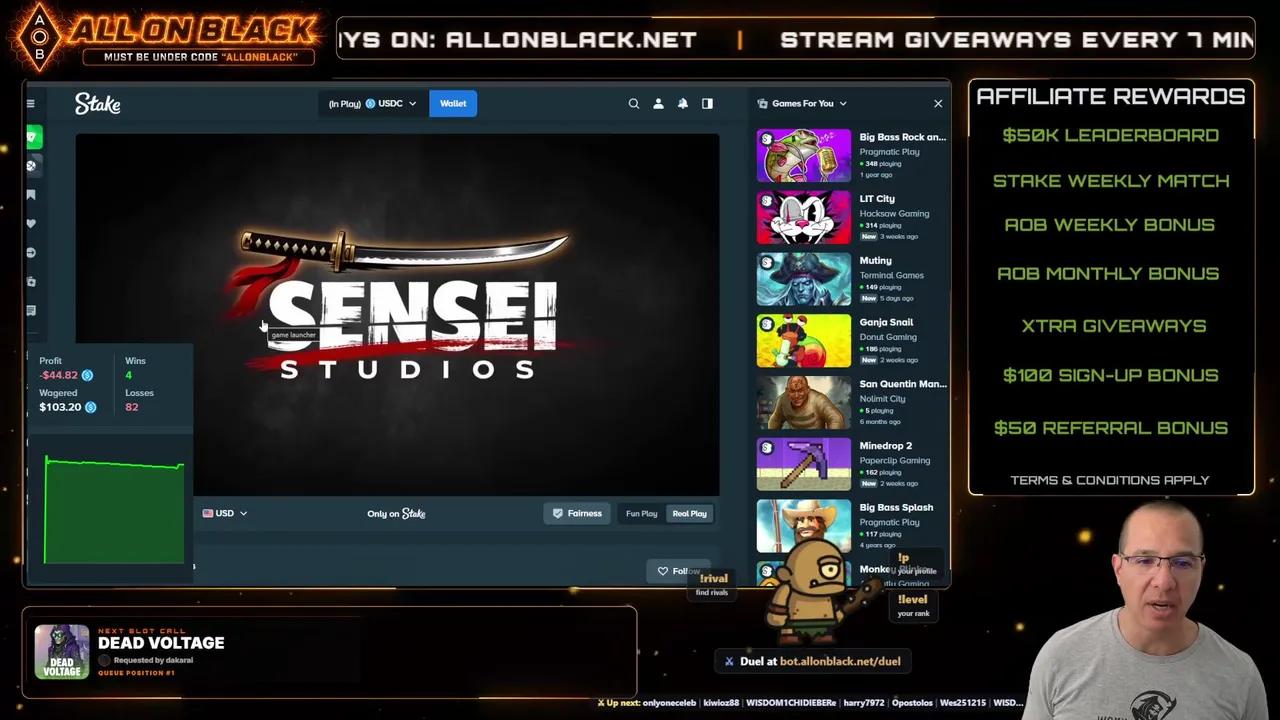Click the circular arrow sidebar icon
Viewport: 1280px width, 720px height.
(31, 253)
